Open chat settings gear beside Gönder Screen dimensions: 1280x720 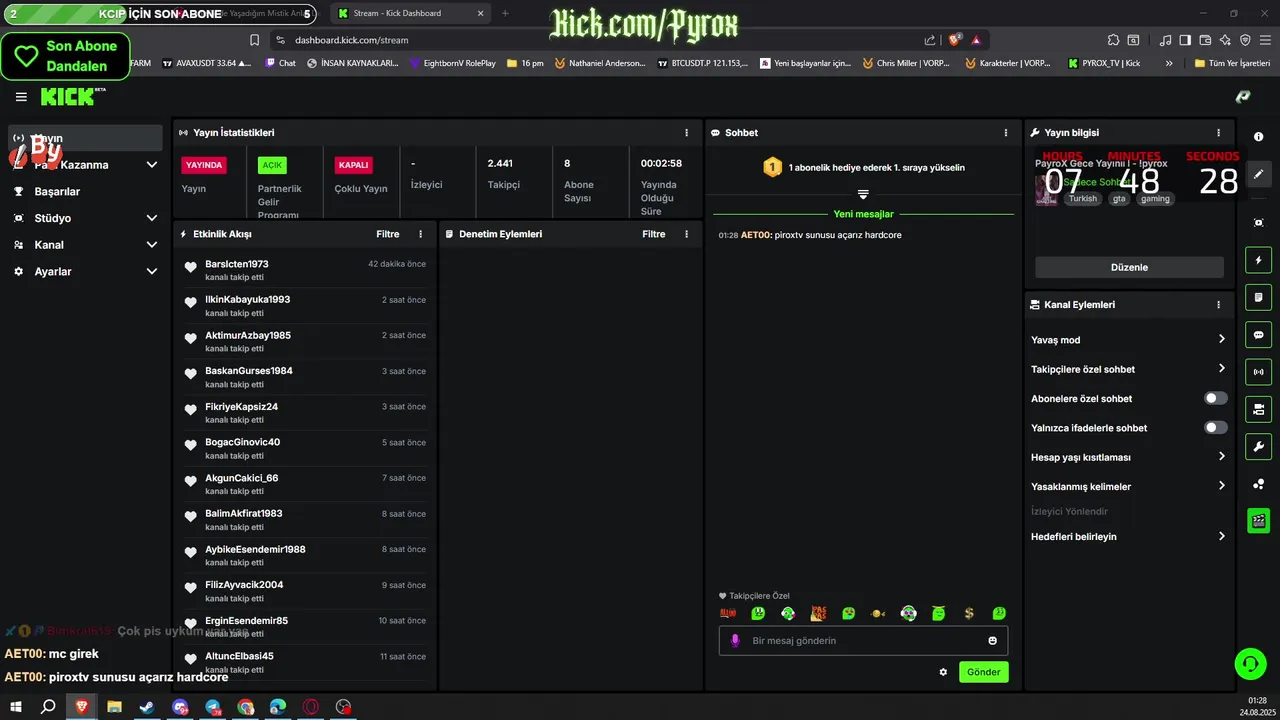pos(943,672)
